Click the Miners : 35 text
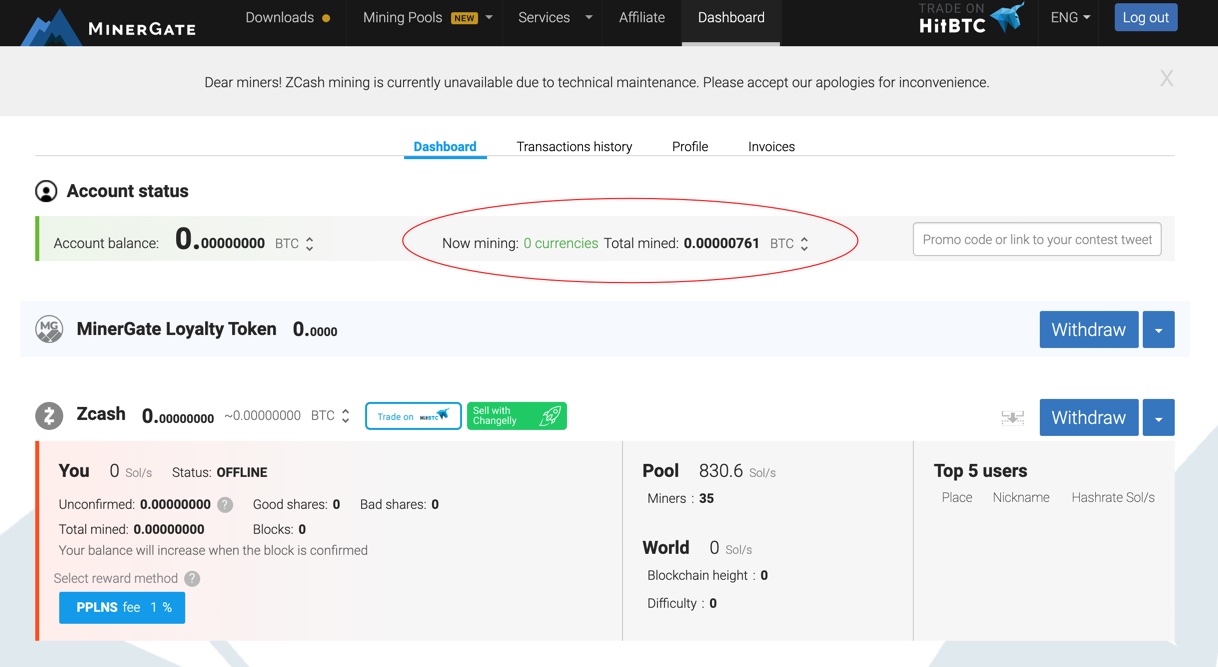 (680, 498)
